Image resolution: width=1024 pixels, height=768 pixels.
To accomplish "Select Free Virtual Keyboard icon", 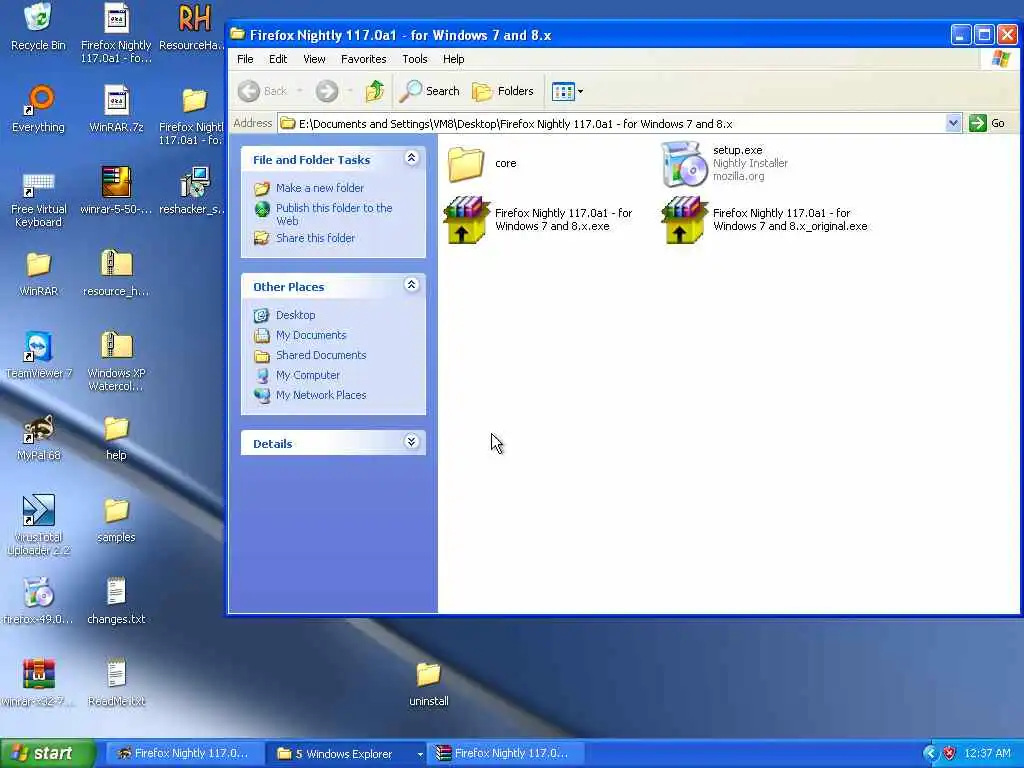I will tap(38, 199).
